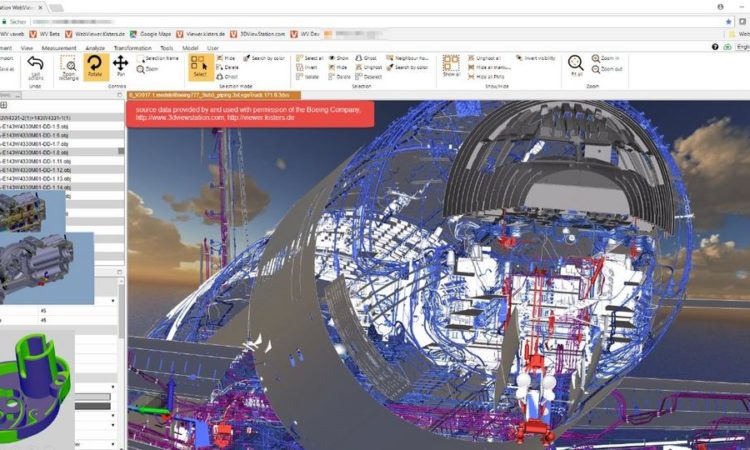Expand the structure tree plus icon

[3, 105]
